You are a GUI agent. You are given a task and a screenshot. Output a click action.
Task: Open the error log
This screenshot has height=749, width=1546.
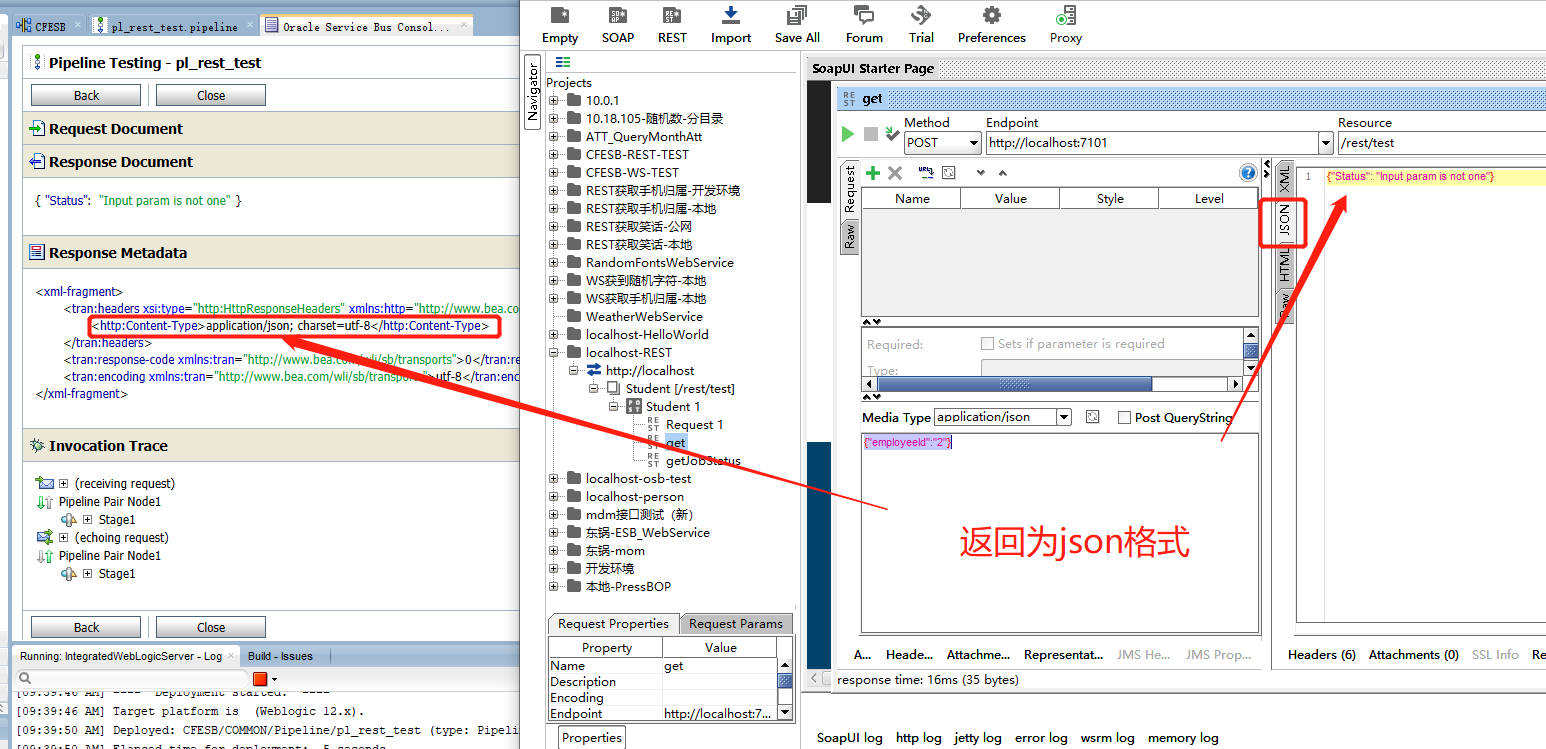(x=1041, y=738)
